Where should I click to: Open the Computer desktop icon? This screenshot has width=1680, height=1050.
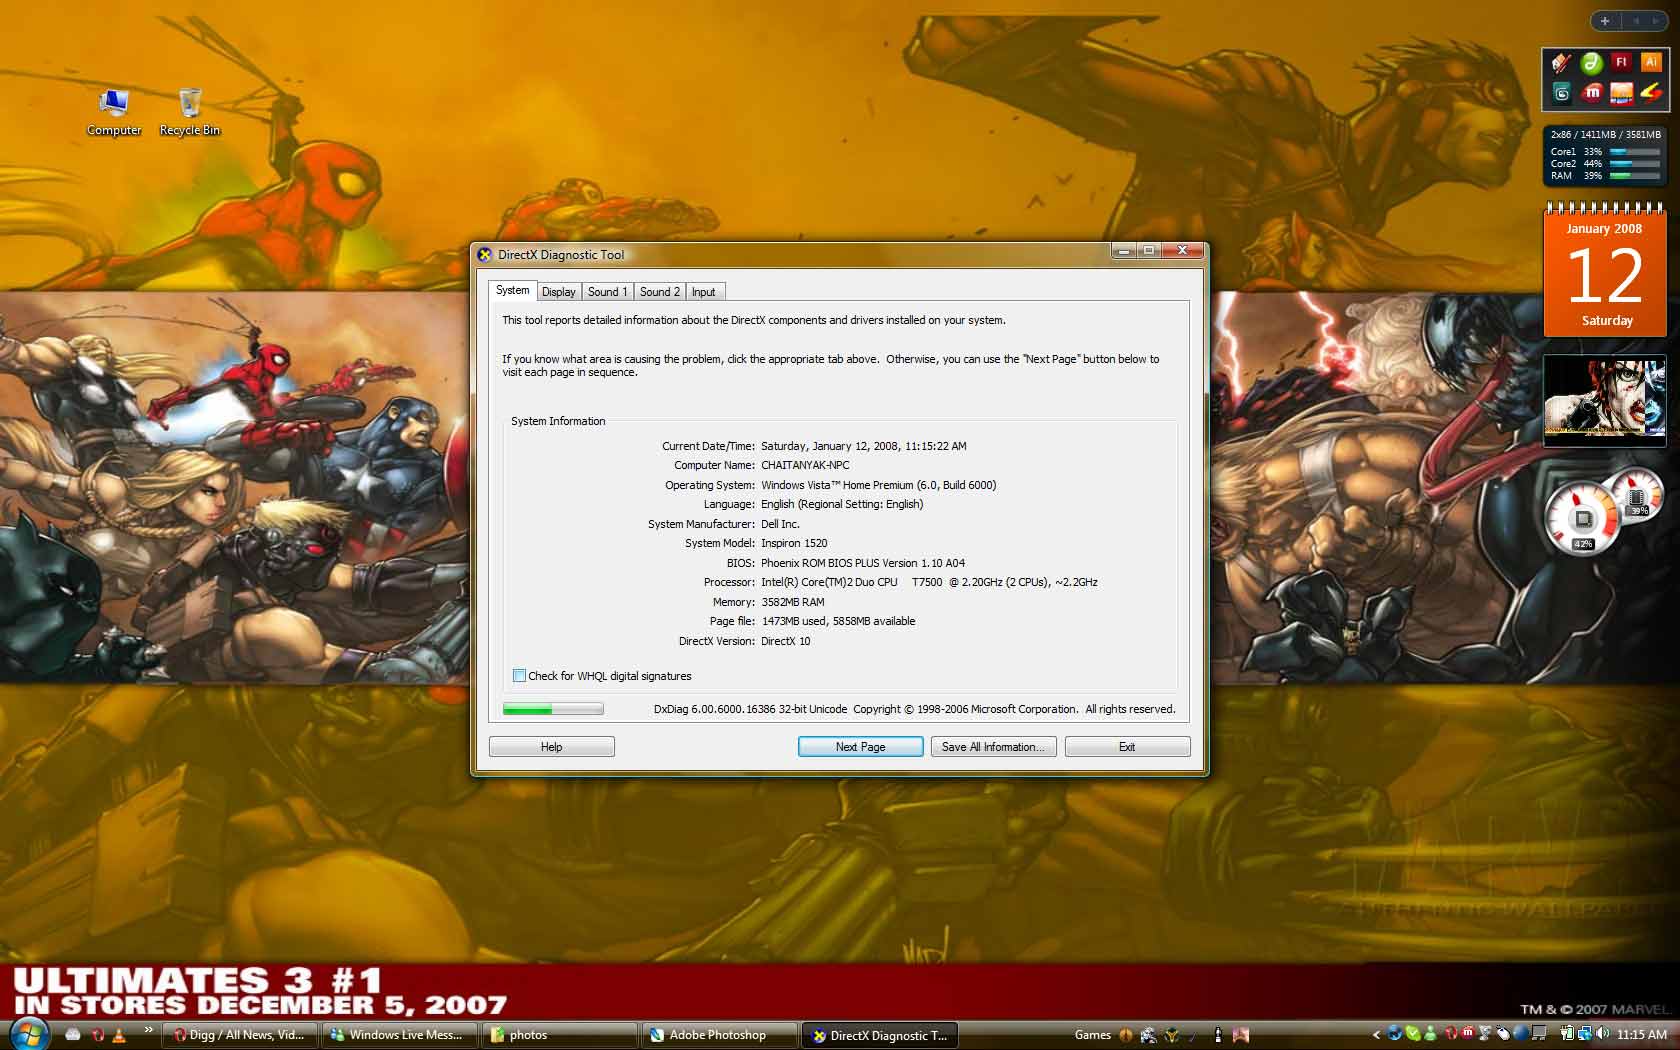point(113,113)
